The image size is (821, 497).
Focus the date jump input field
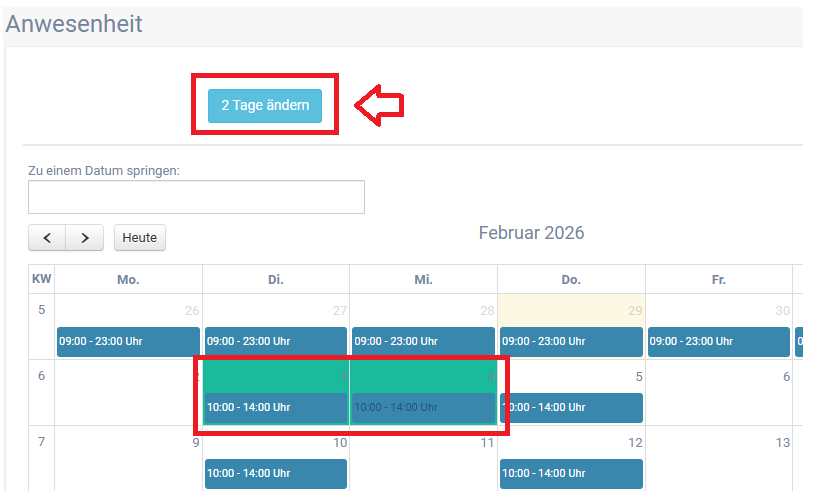(196, 197)
